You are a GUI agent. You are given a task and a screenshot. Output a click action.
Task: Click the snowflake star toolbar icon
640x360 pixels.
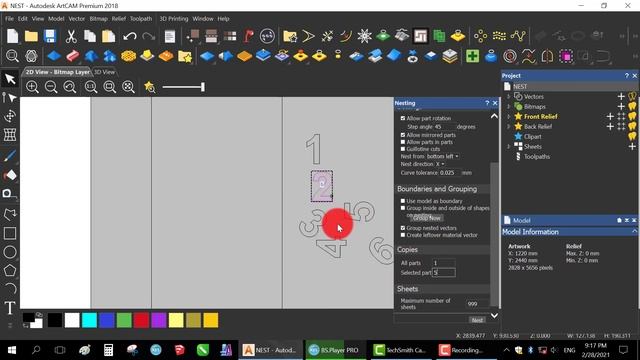click(x=364, y=36)
